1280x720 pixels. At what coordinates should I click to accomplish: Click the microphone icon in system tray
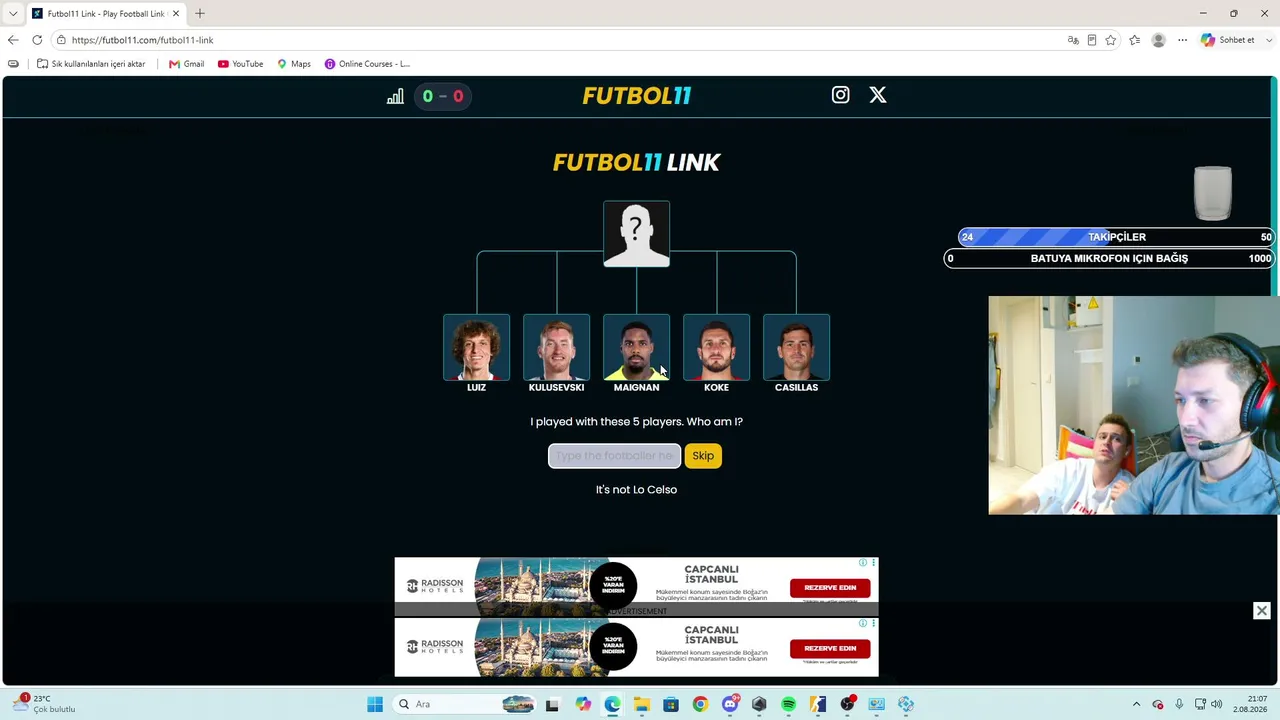point(1179,704)
